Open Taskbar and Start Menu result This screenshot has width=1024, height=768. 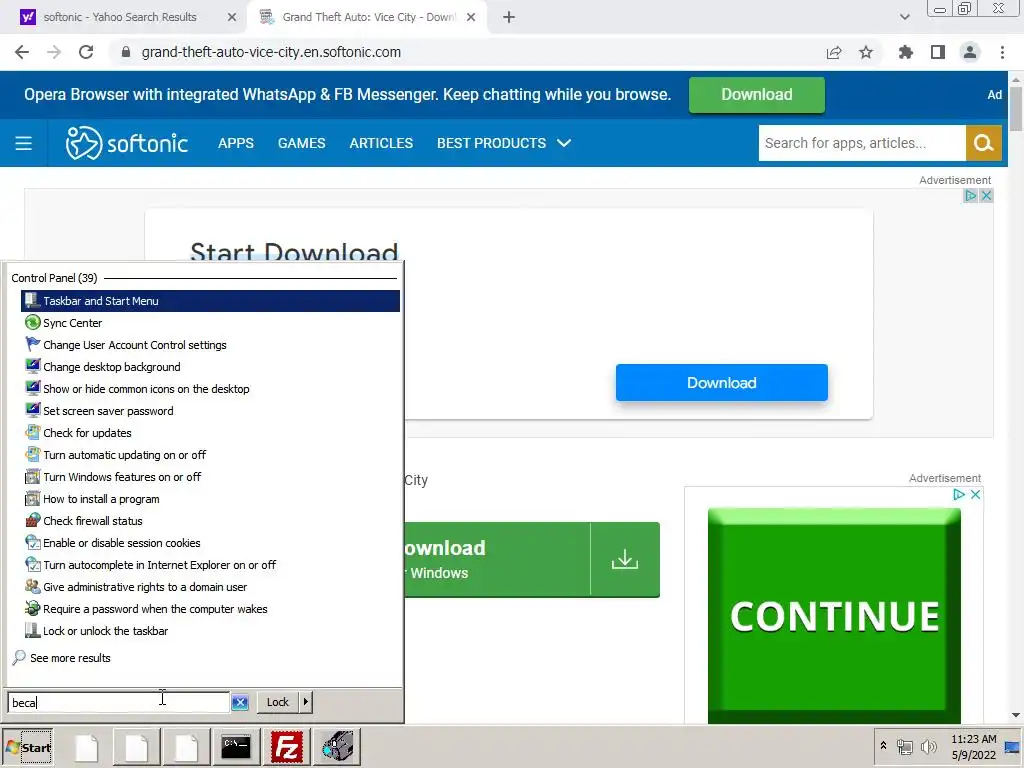point(210,301)
